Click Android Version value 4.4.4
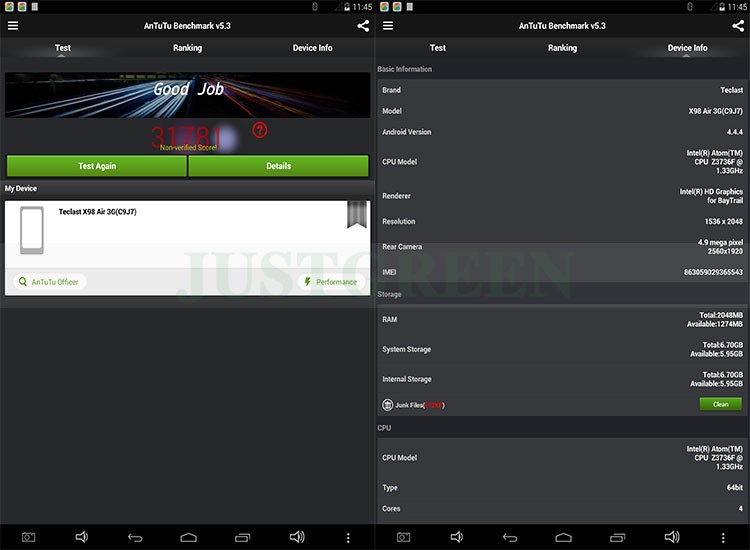The image size is (750, 550). pos(735,132)
